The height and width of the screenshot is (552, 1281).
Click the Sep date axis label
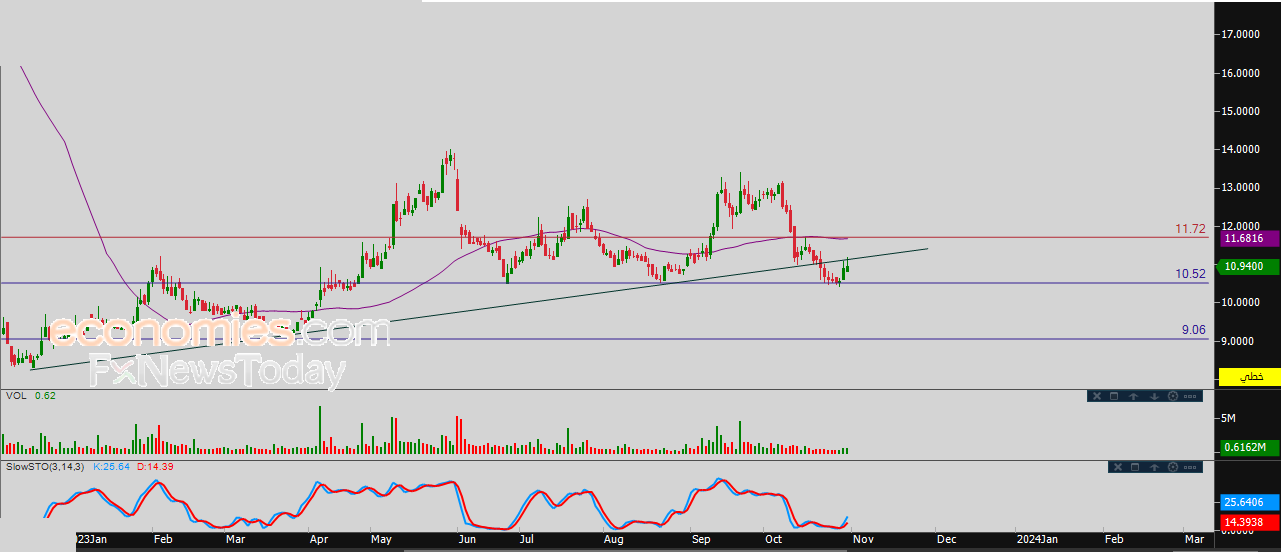pos(701,540)
